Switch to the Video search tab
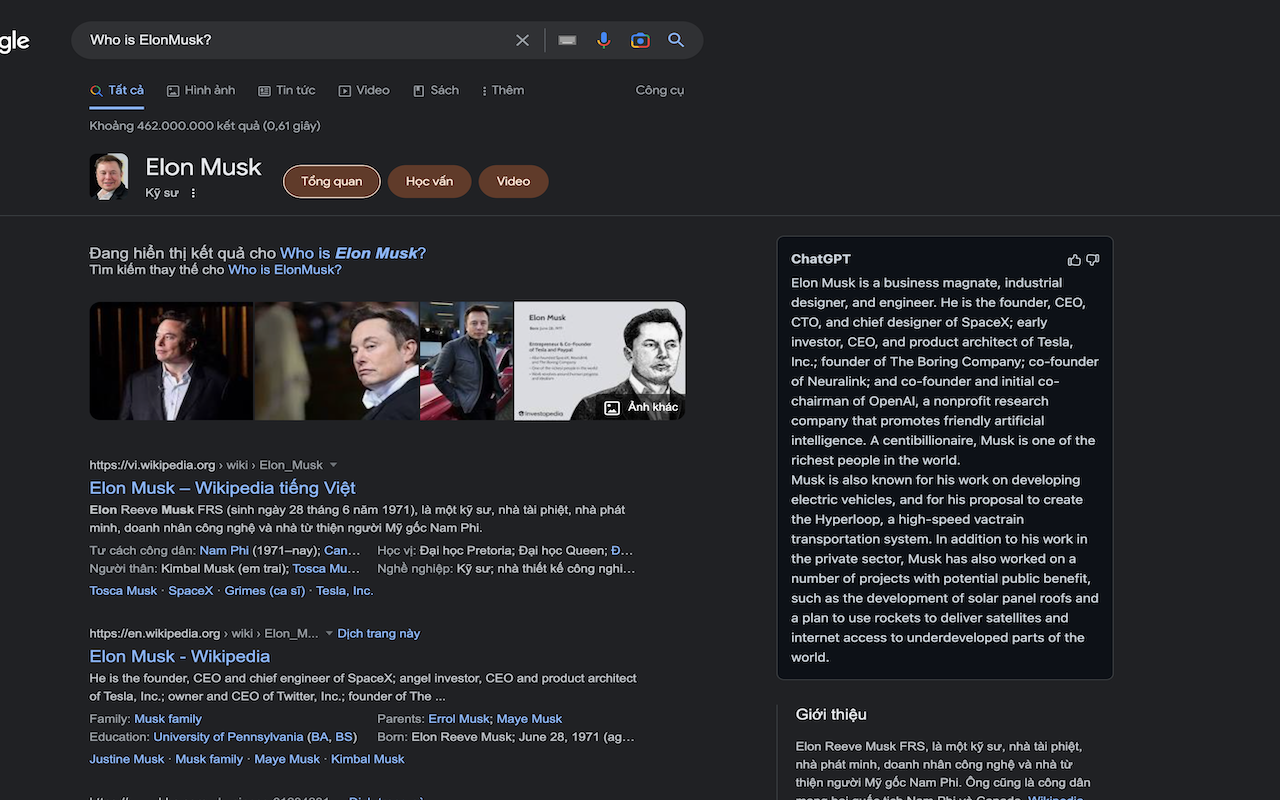Screen dimensions: 1280x800 tap(364, 91)
